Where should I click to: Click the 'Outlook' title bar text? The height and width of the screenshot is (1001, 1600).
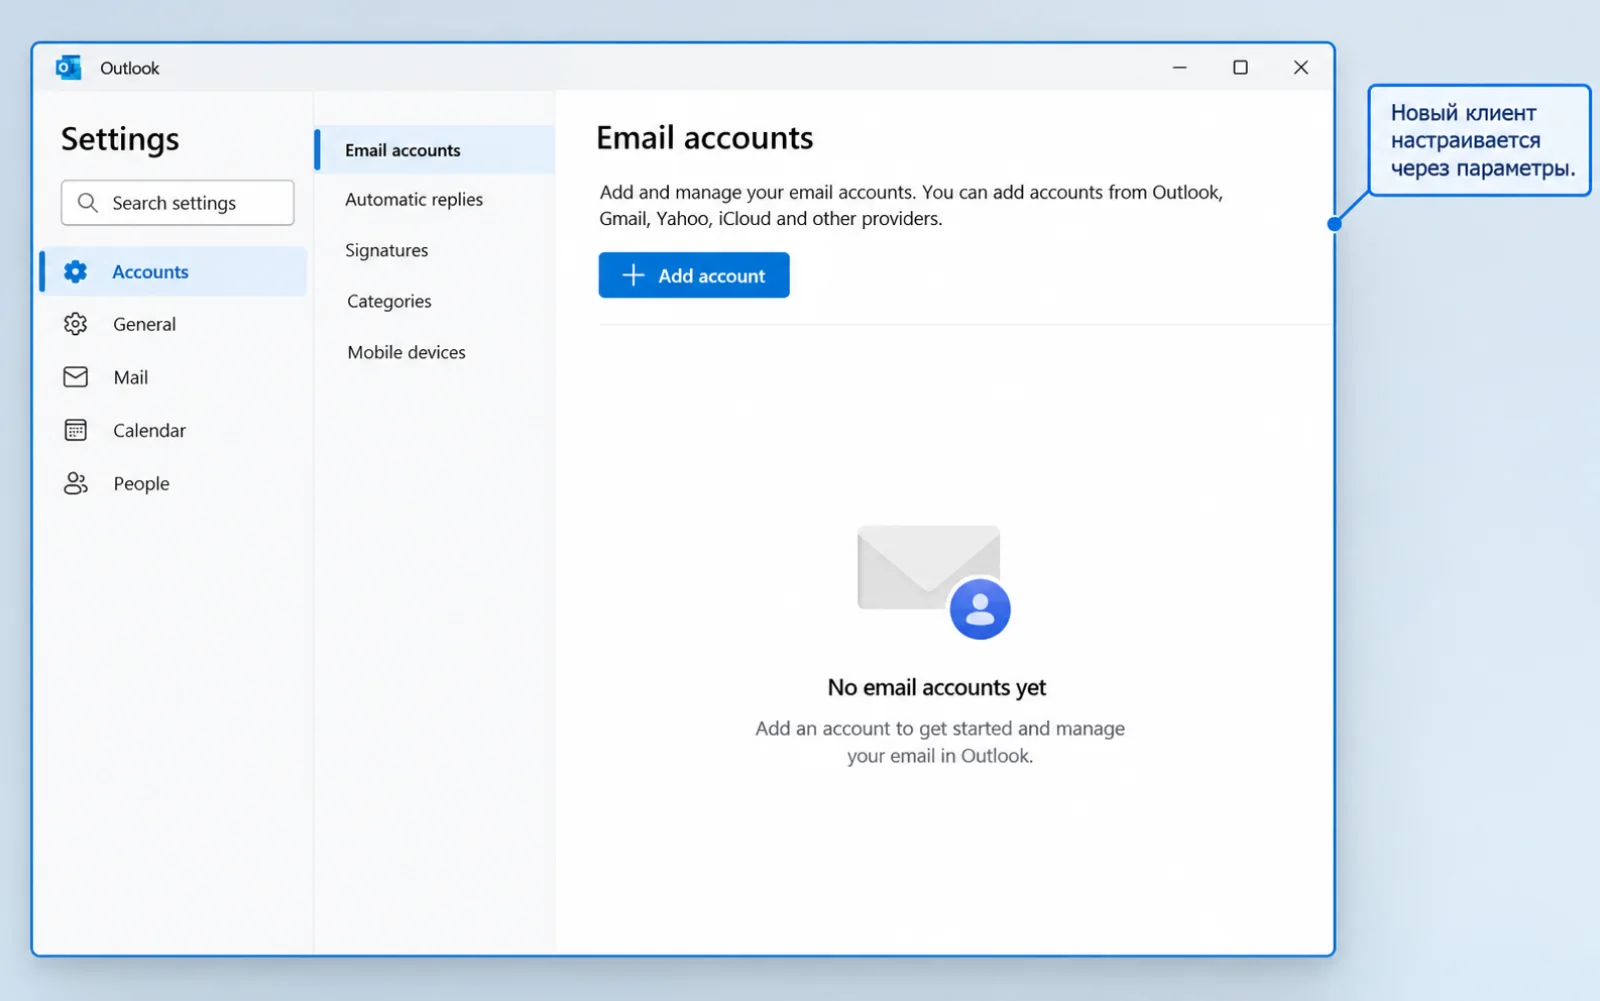pos(130,68)
